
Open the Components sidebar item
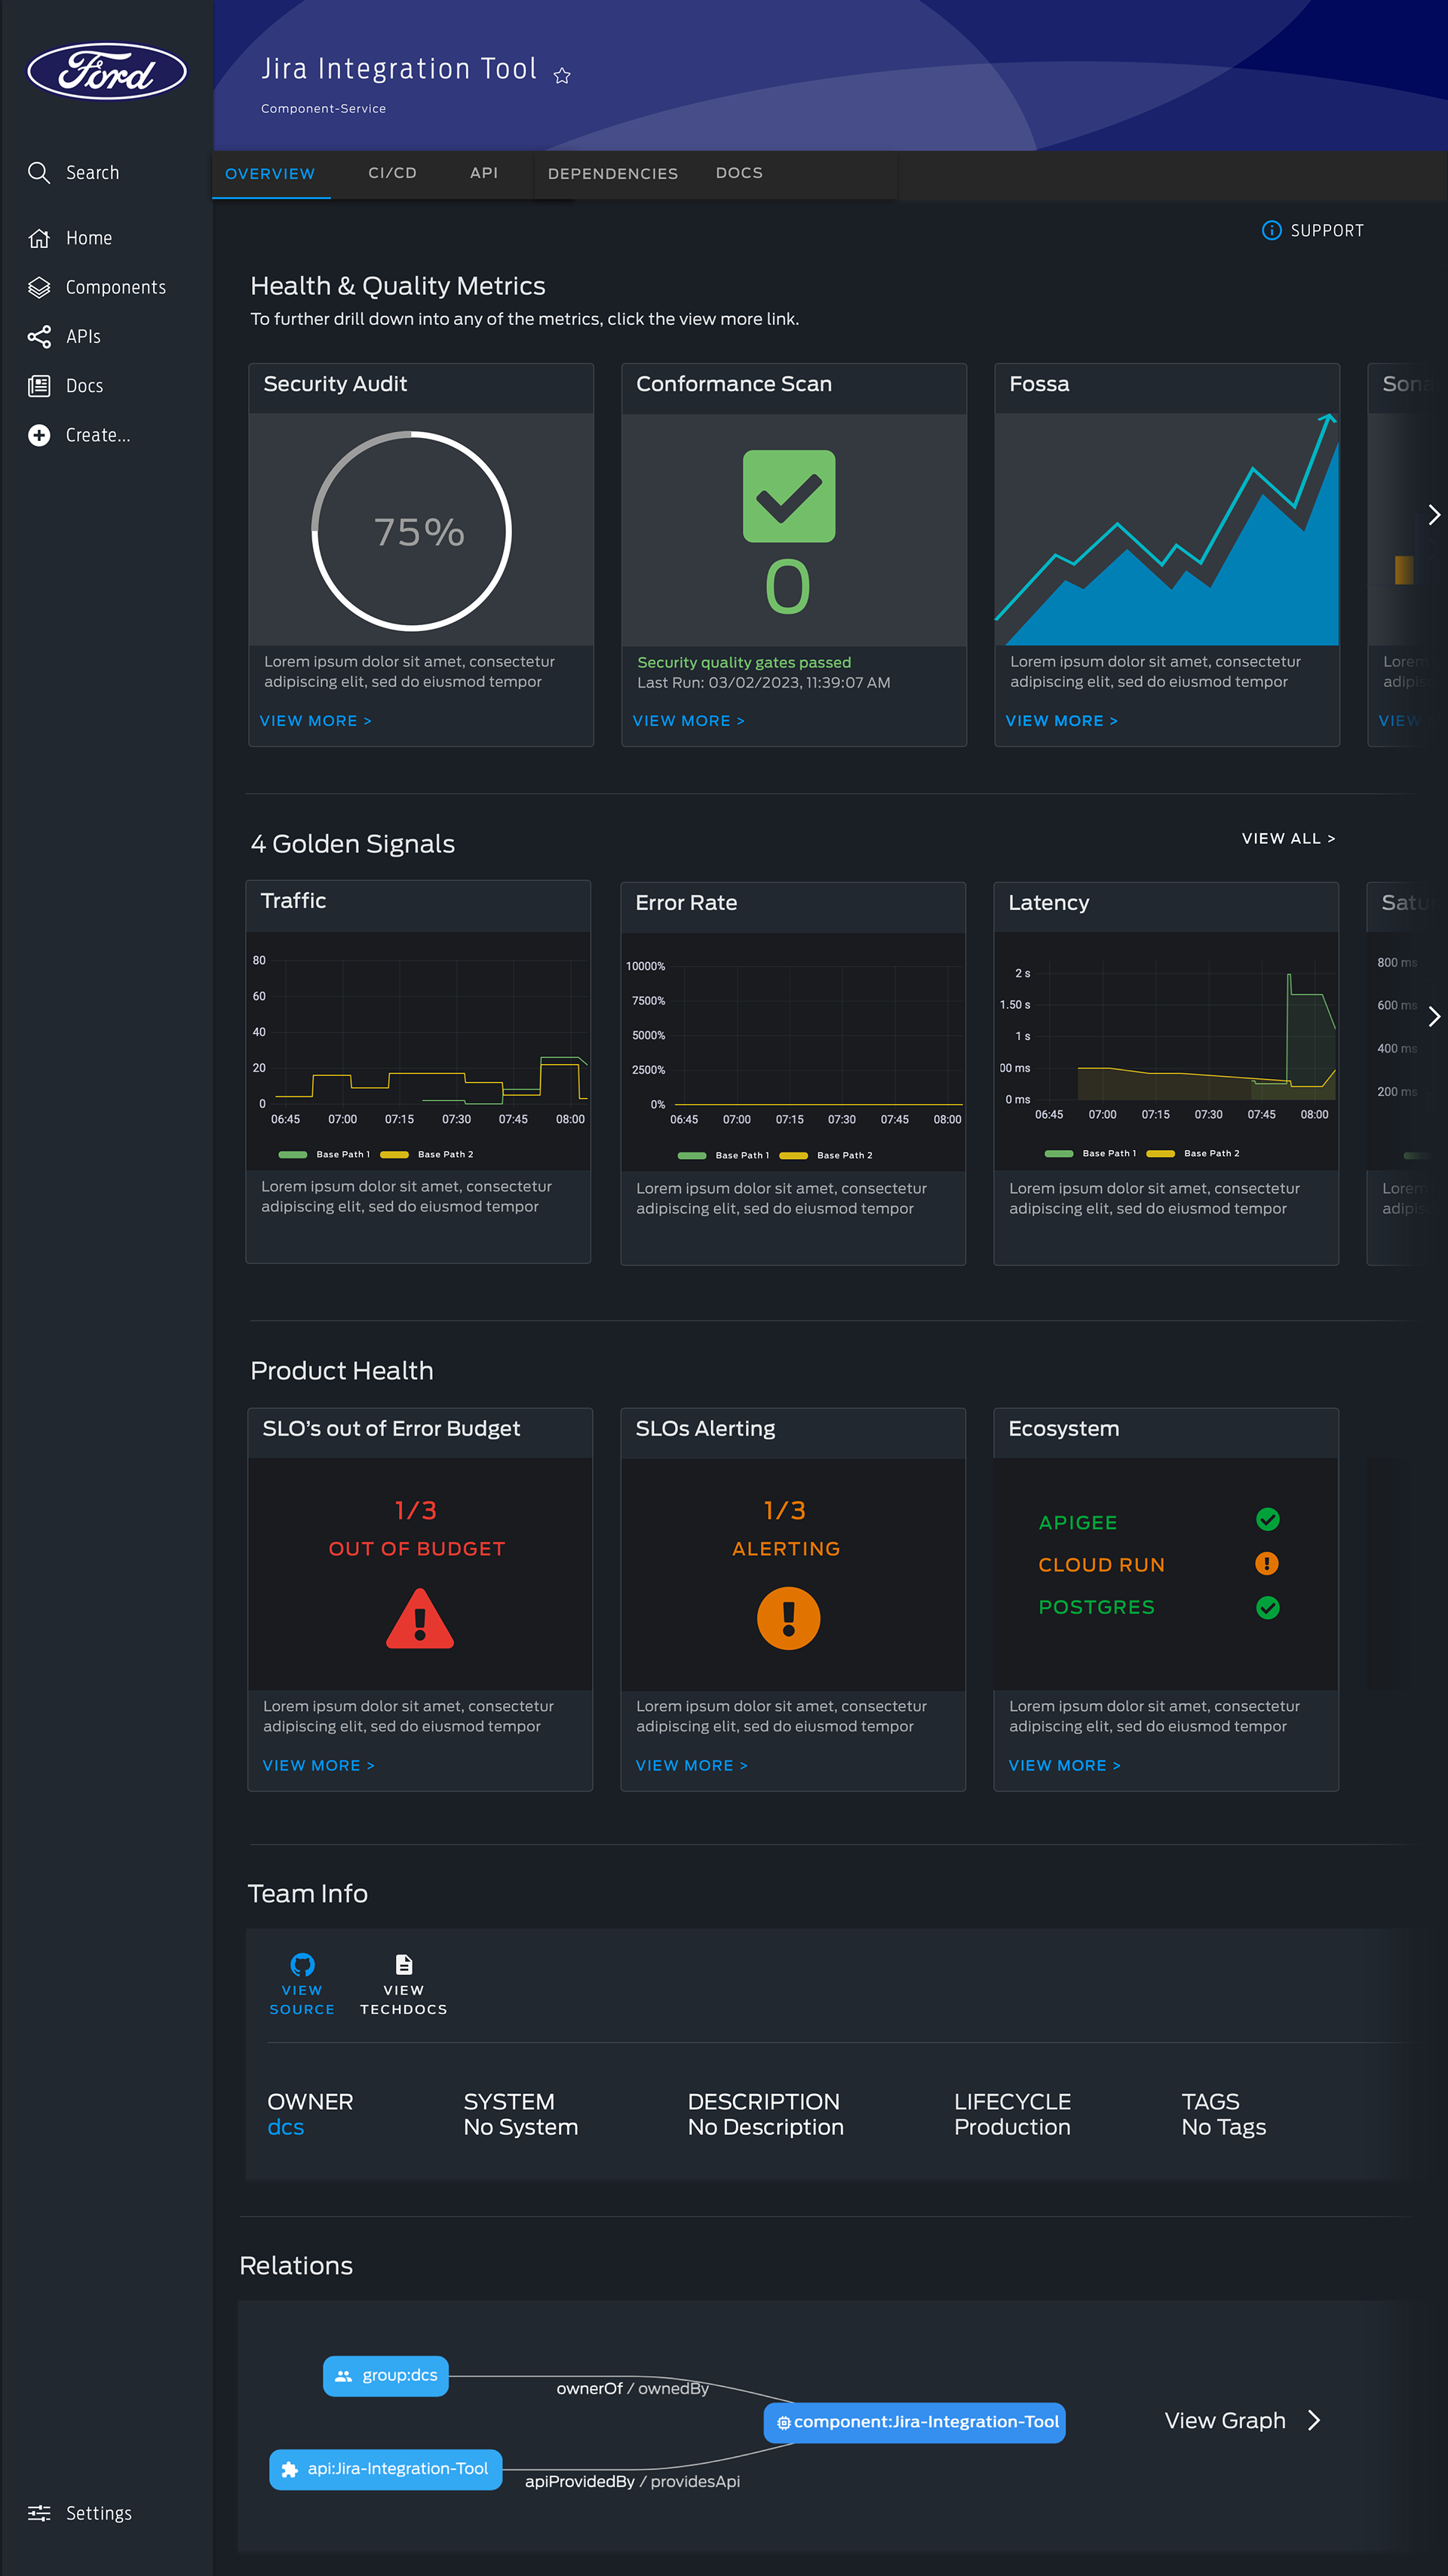point(97,287)
